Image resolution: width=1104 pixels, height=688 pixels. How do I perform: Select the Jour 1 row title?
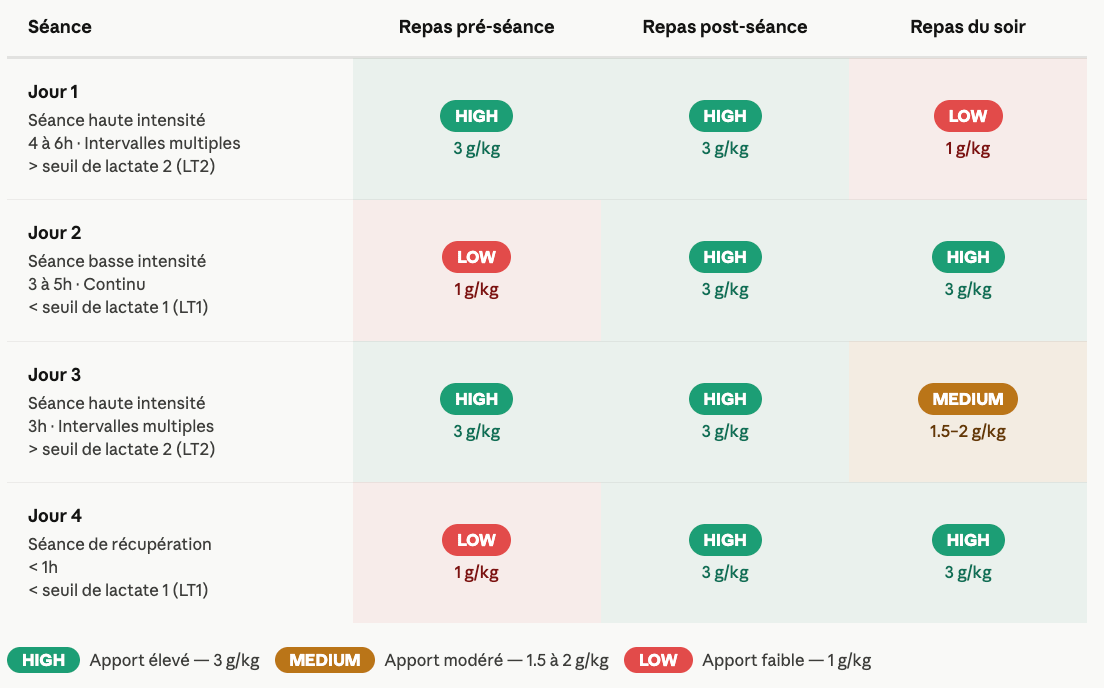point(53,92)
